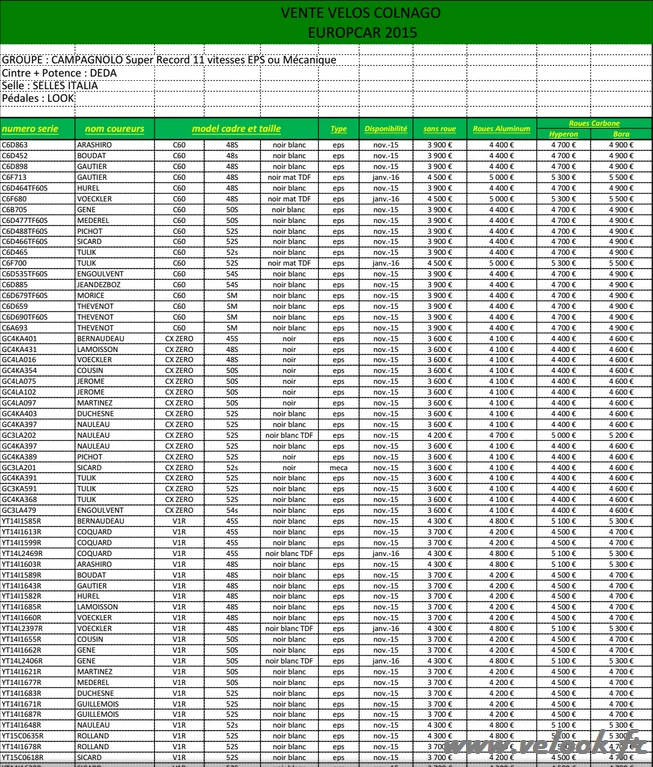Select the 'Cintre + Potence : DEDA' line
The width and height of the screenshot is (653, 767).
pyautogui.click(x=59, y=73)
